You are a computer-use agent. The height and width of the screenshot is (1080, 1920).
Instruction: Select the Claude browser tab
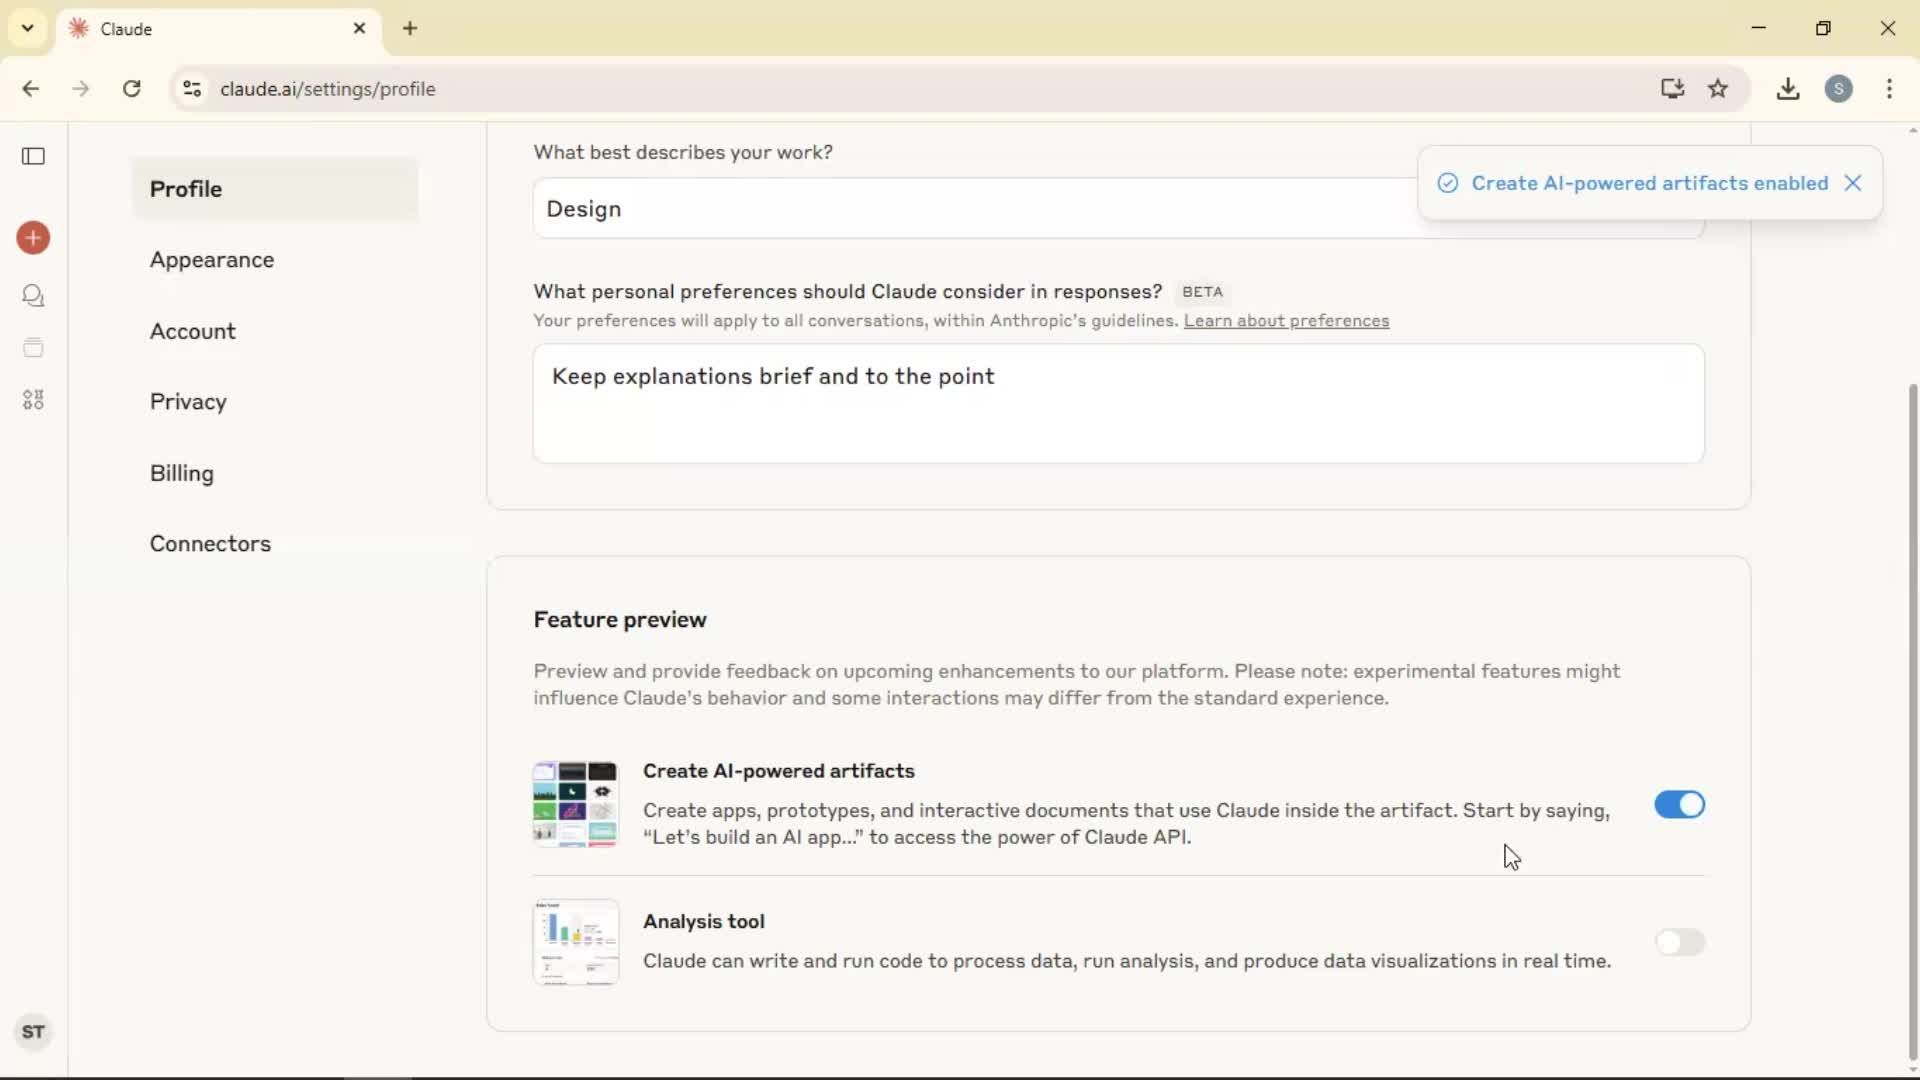218,29
